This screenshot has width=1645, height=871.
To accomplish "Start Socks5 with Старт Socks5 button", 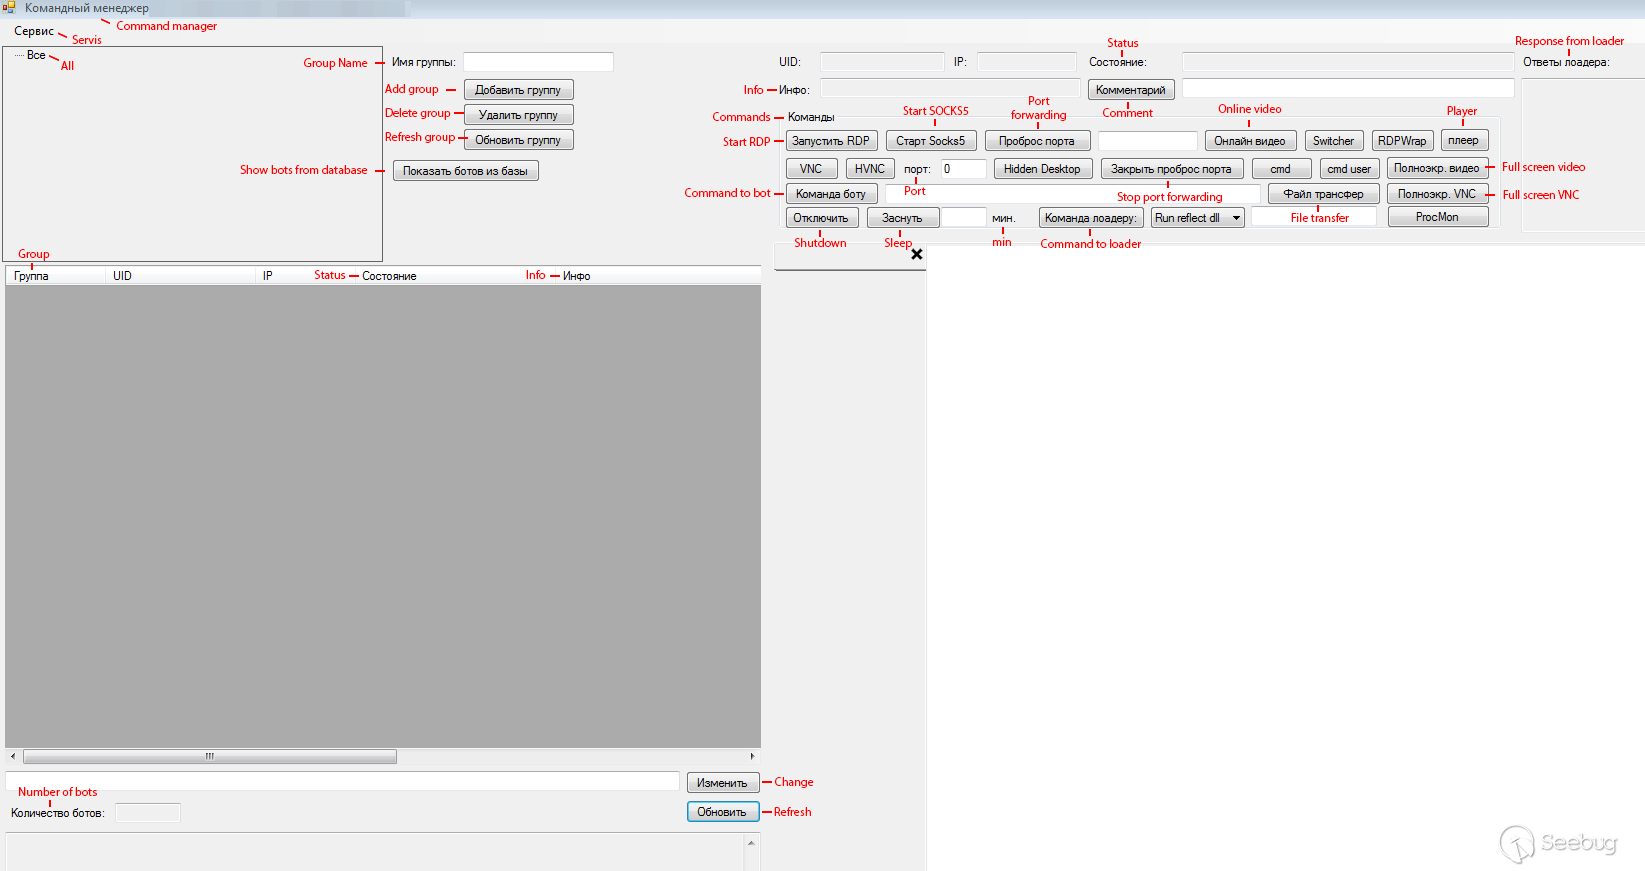I will pyautogui.click(x=930, y=141).
